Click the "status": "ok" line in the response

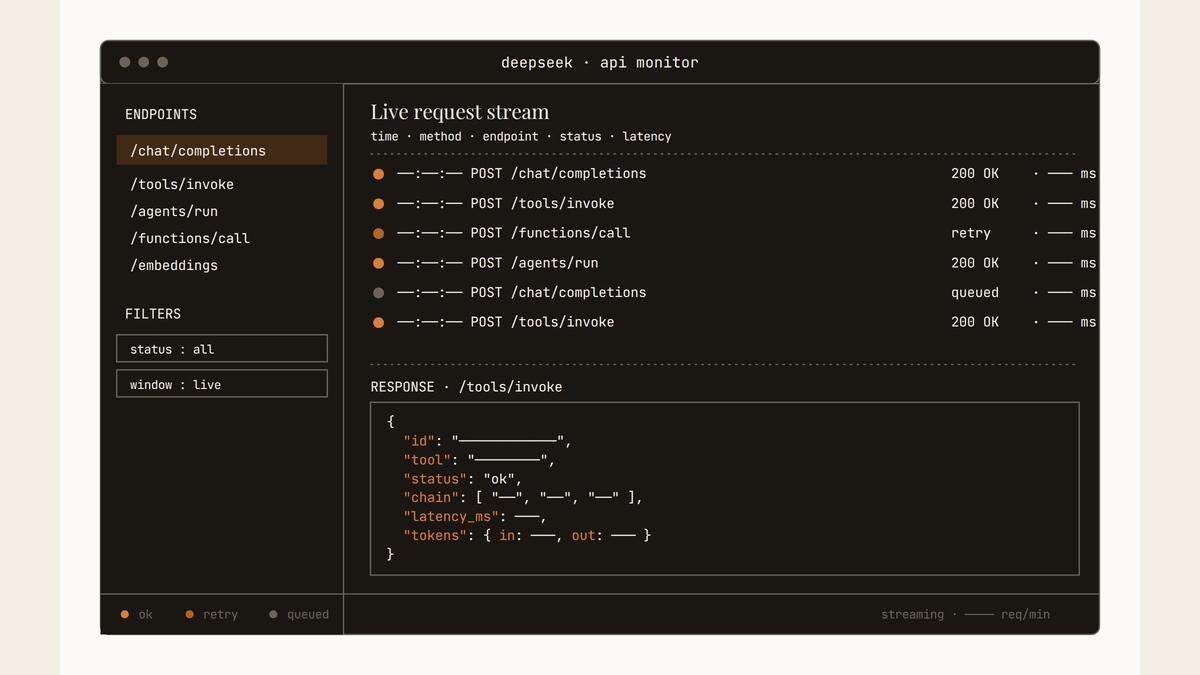click(463, 479)
